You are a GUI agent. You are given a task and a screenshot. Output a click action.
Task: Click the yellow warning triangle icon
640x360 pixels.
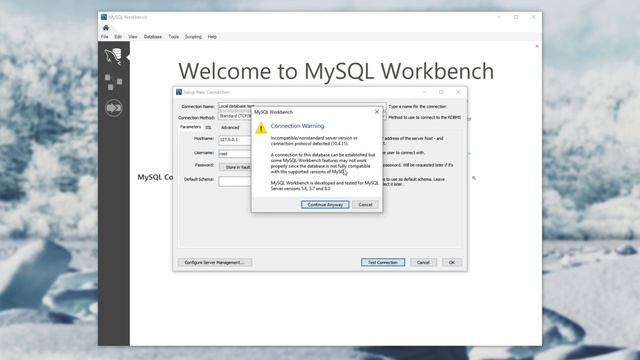coord(261,128)
